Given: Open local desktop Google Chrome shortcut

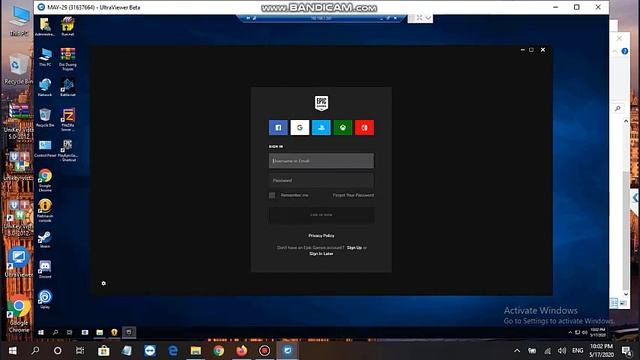Looking at the screenshot, I should pos(18,315).
